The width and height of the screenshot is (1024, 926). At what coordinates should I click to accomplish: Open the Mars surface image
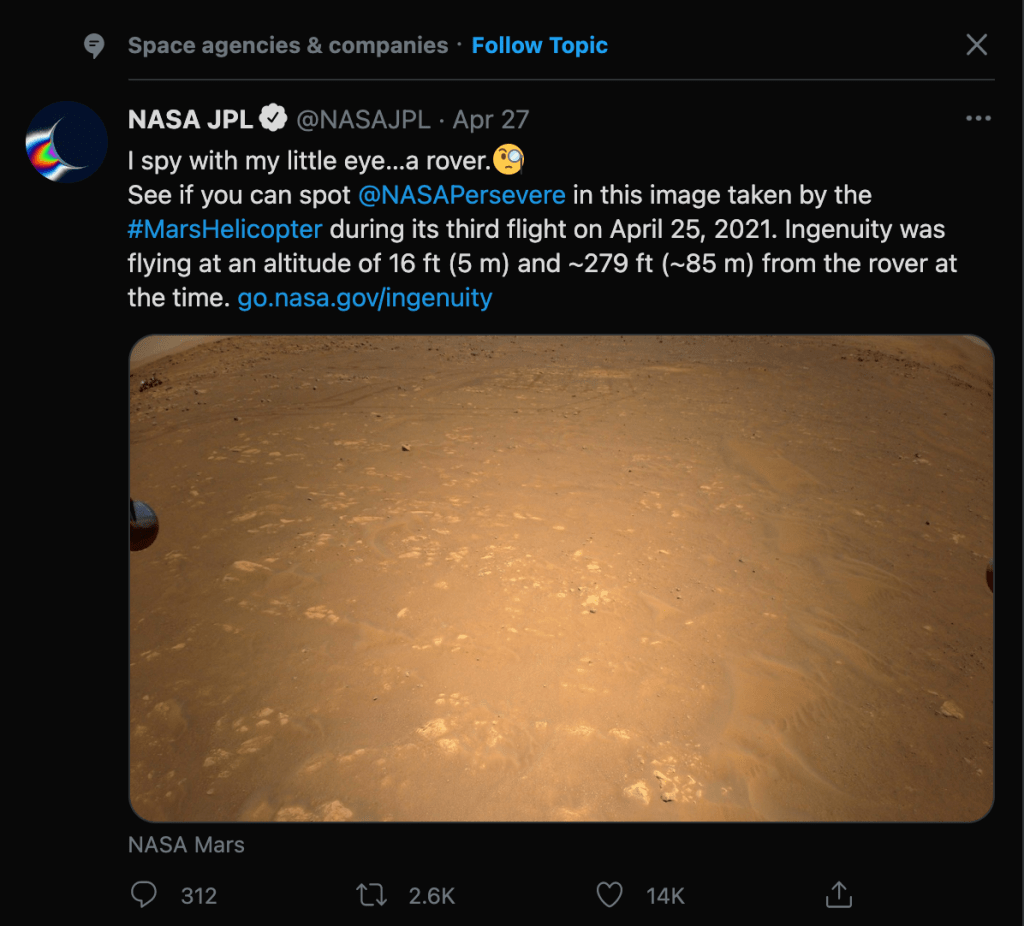[x=561, y=578]
